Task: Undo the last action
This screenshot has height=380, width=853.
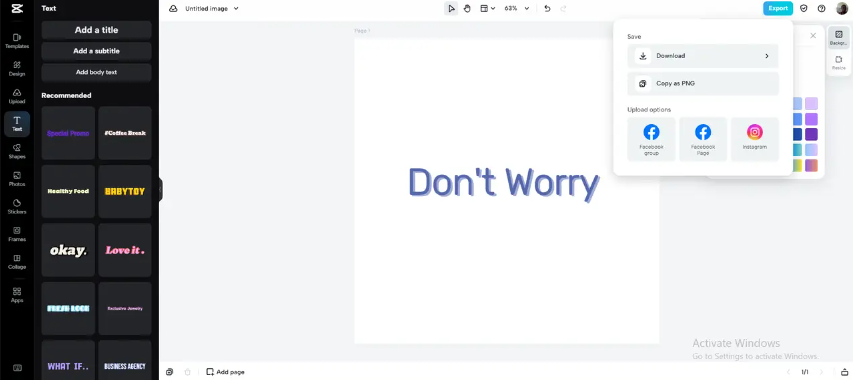Action: pos(547,9)
